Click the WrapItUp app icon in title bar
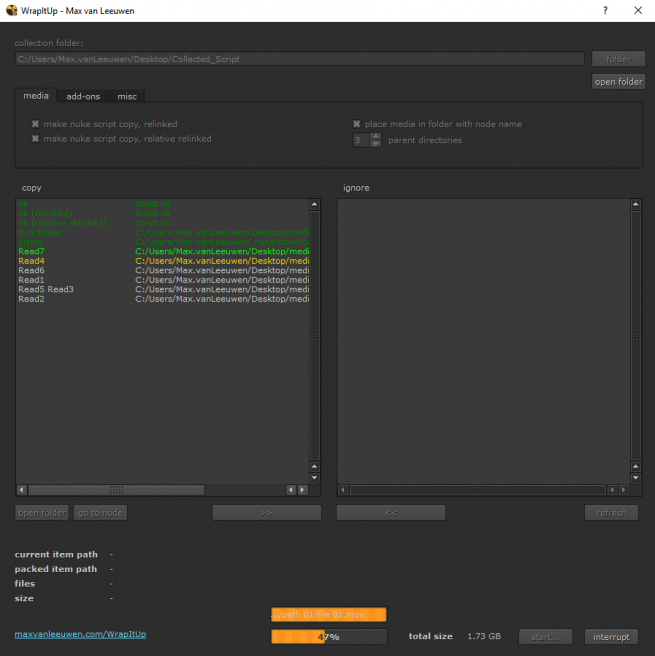The width and height of the screenshot is (655, 656). click(11, 10)
